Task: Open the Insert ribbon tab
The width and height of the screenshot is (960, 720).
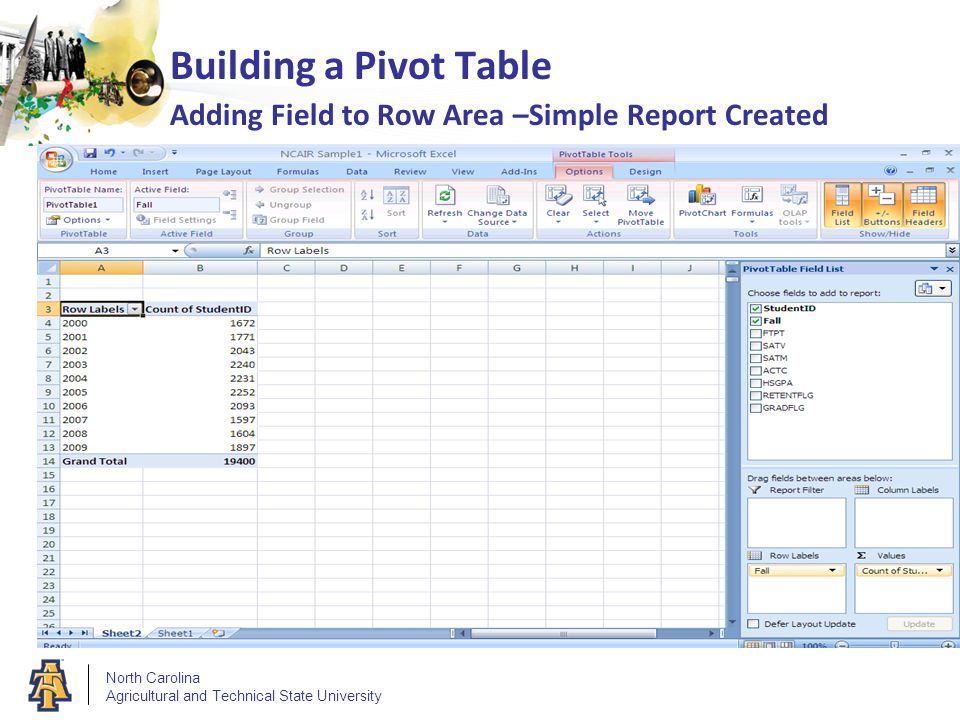Action: pyautogui.click(x=155, y=172)
